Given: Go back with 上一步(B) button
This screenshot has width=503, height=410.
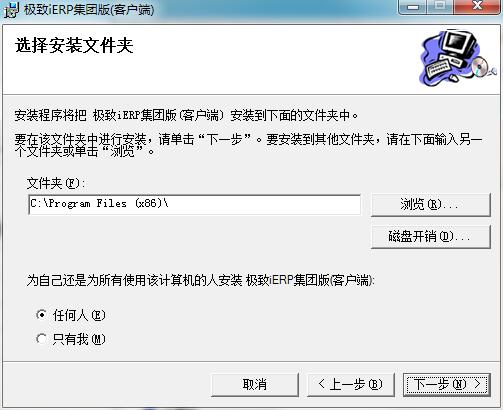Looking at the screenshot, I should pyautogui.click(x=351, y=384).
